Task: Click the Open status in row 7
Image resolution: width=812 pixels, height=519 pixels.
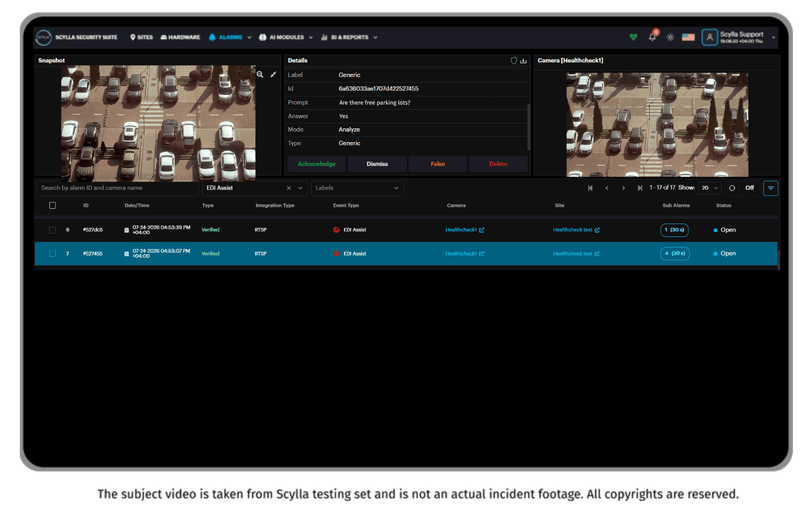Action: point(724,254)
